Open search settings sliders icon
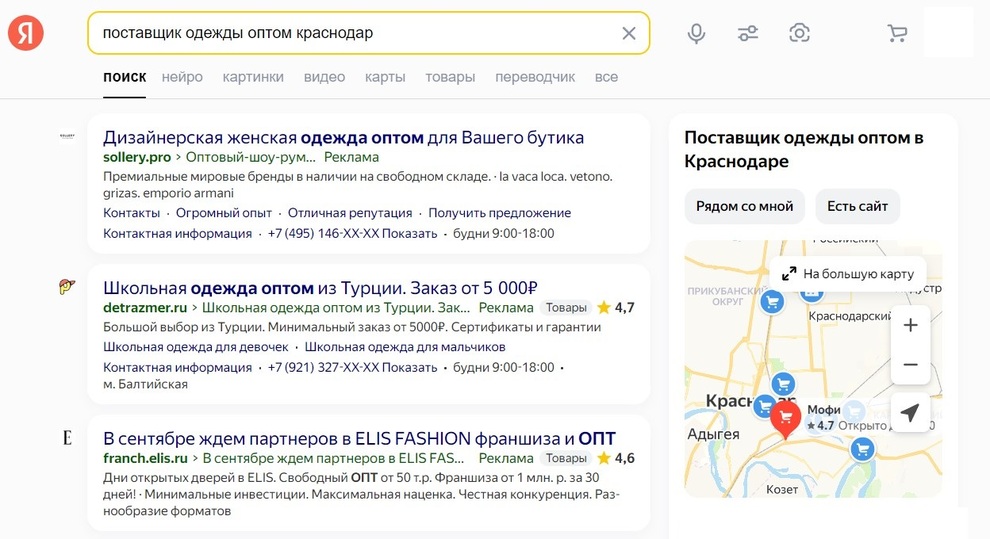This screenshot has width=990, height=539. click(x=748, y=33)
